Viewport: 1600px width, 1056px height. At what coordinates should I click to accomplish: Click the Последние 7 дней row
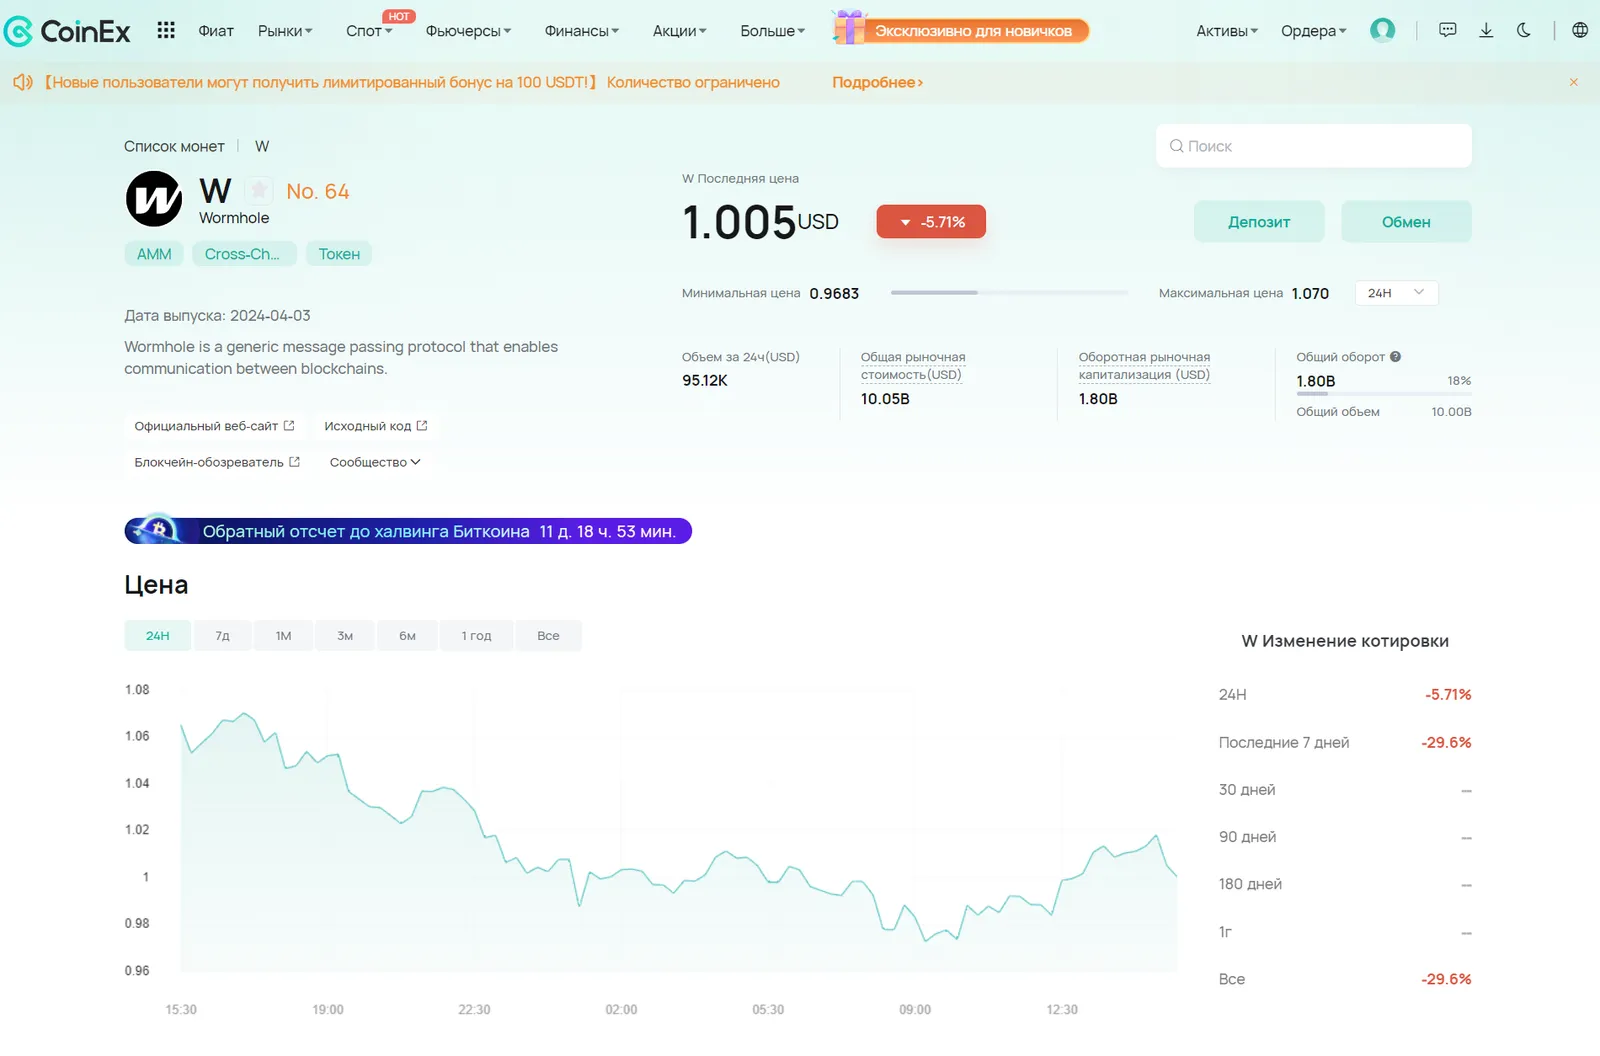click(1344, 742)
